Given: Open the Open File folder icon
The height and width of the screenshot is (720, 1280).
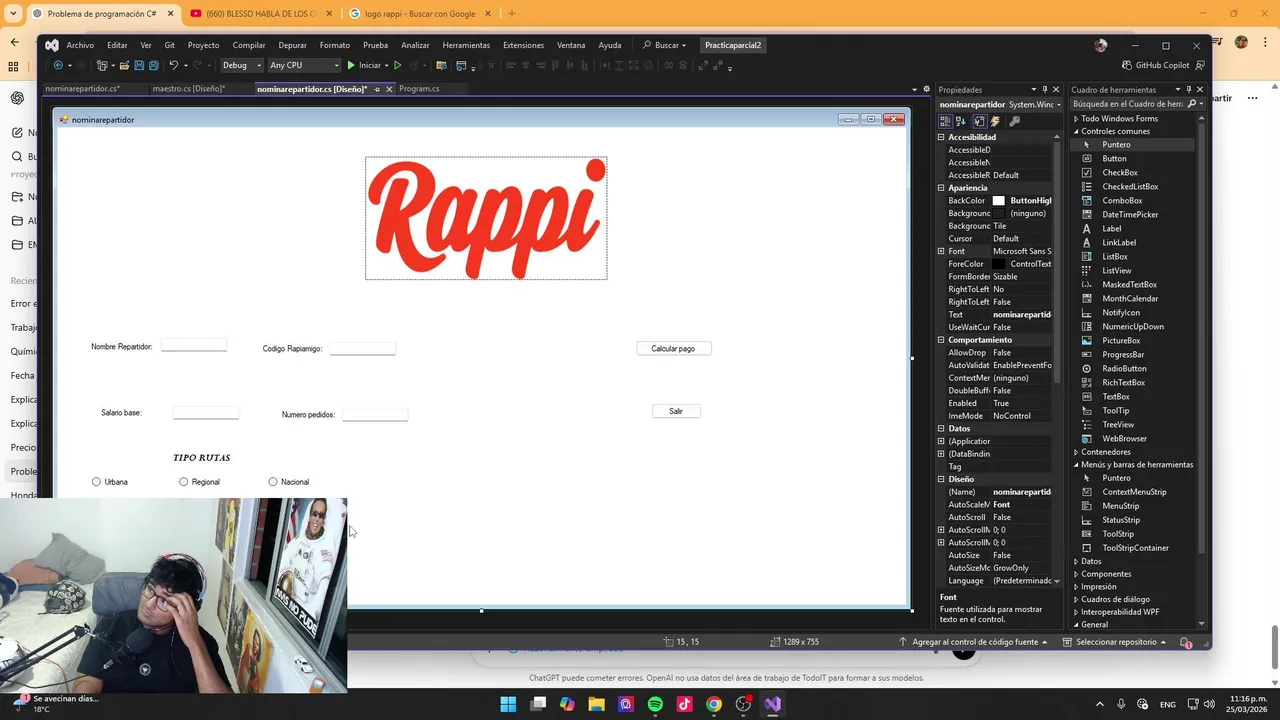Looking at the screenshot, I should (124, 65).
